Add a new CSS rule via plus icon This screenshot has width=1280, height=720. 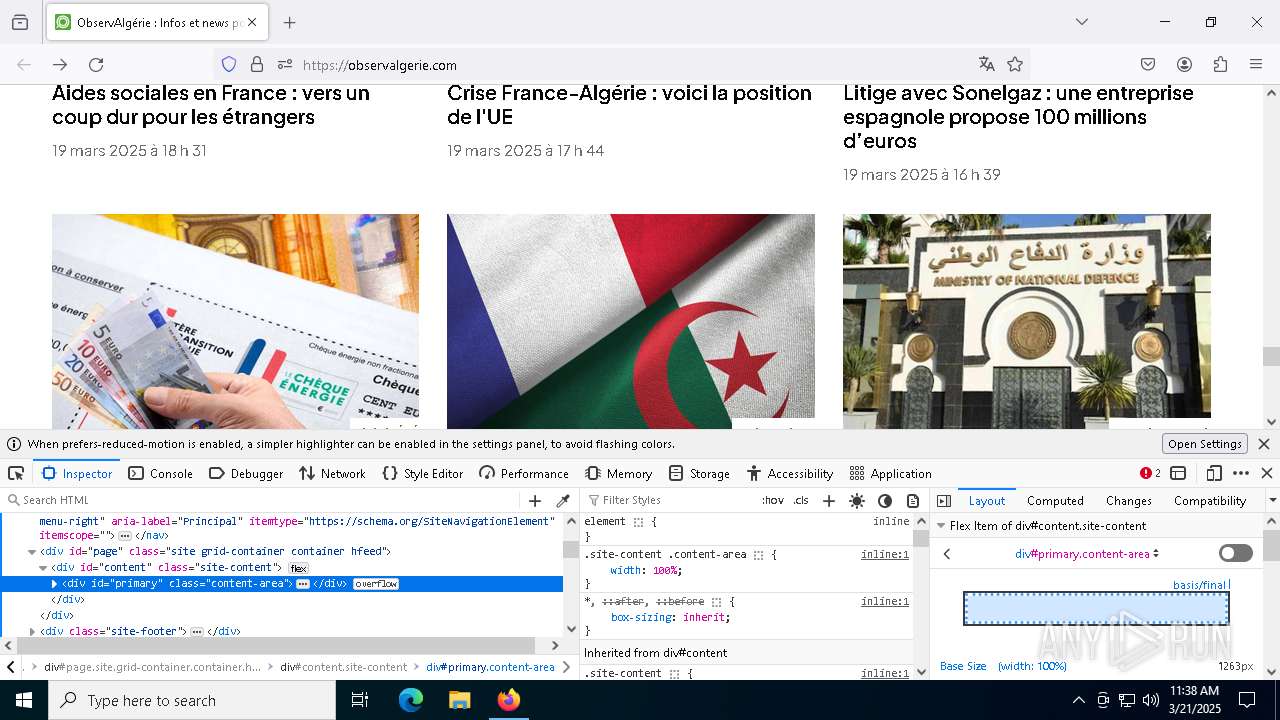pos(828,501)
